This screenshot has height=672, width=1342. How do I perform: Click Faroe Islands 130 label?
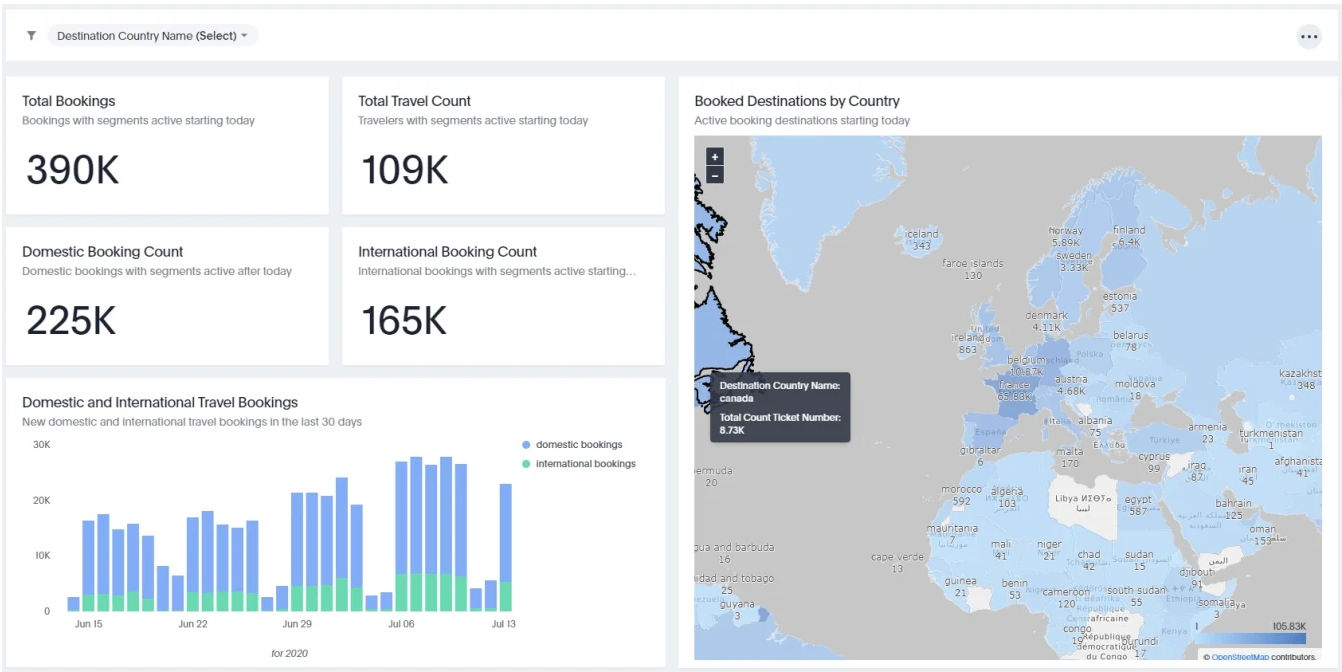coord(973,269)
